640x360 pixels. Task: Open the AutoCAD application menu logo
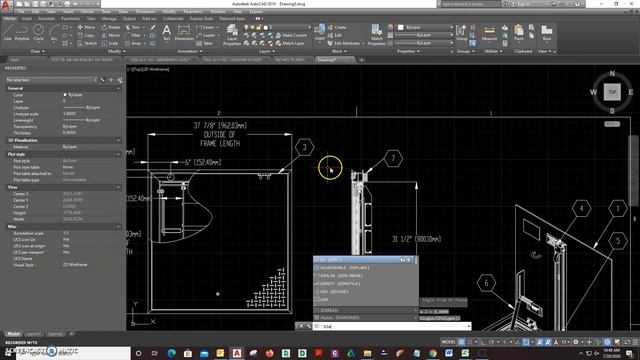tap(5, 5)
